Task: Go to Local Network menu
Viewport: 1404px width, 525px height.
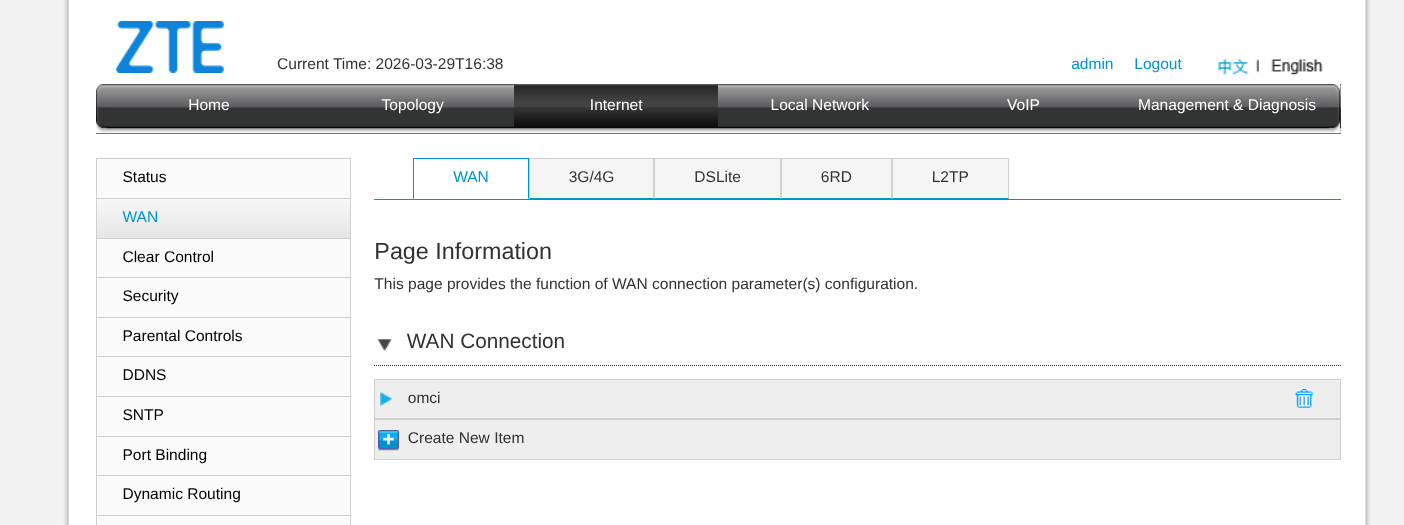Action: coord(819,105)
